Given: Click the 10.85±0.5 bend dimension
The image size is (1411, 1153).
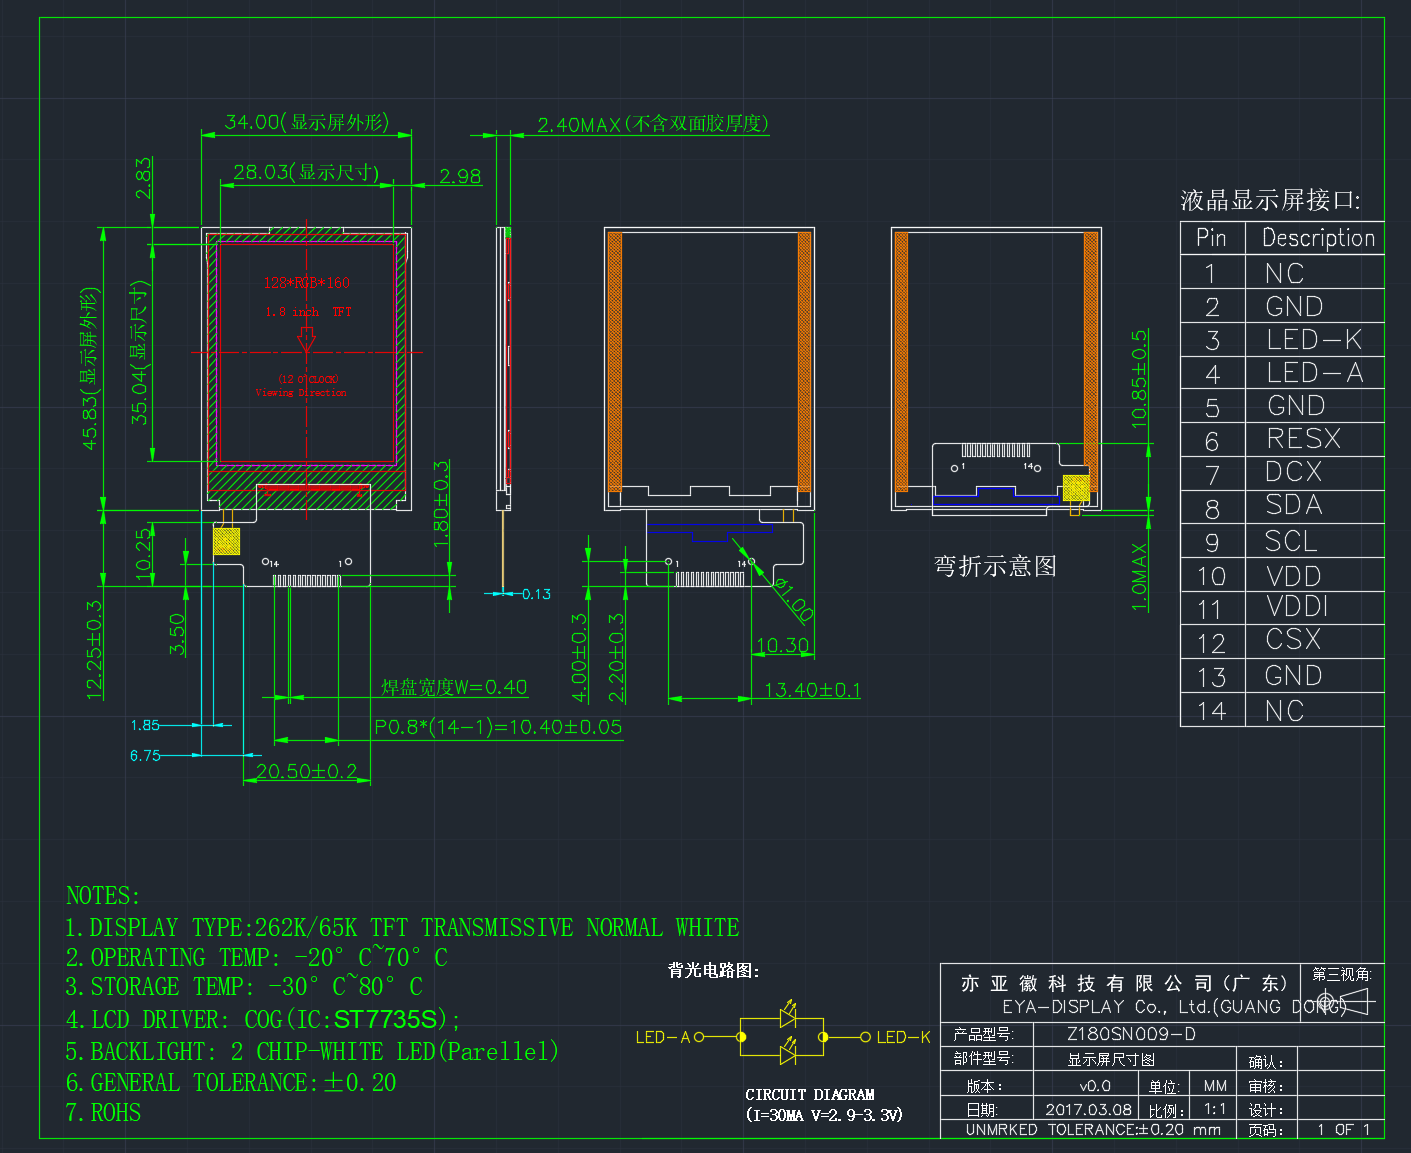Looking at the screenshot, I should click(x=1140, y=379).
